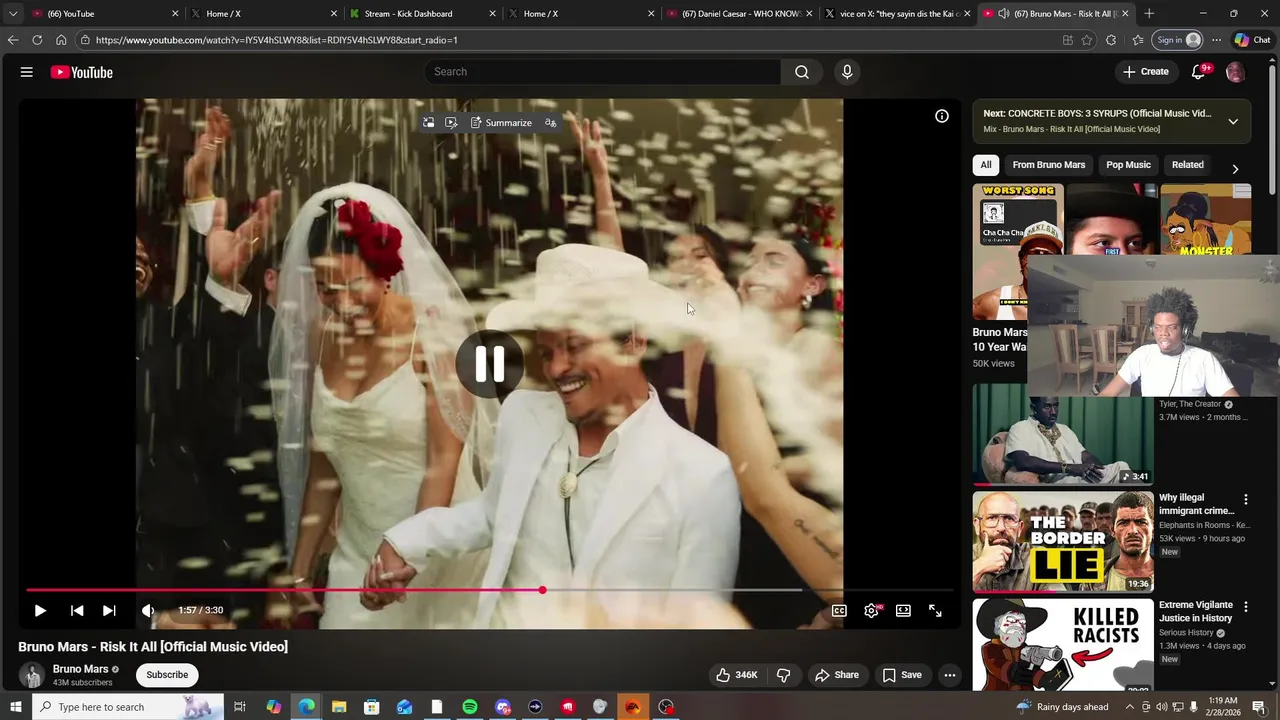The image size is (1280, 720).
Task: Open the YouTube guide hamburger menu
Action: pyautogui.click(x=27, y=72)
